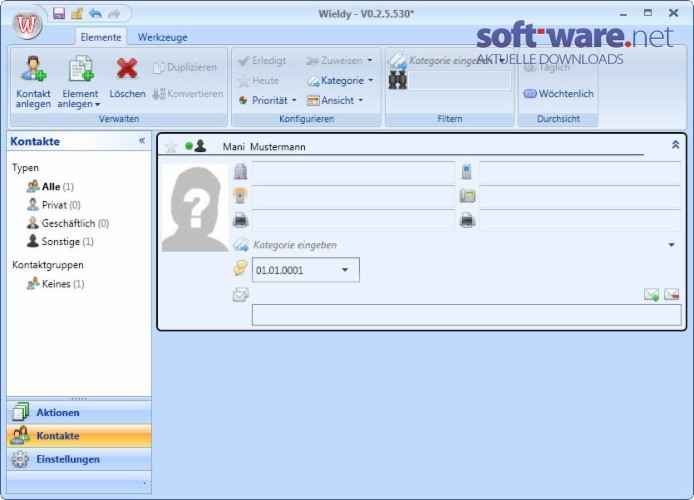Click the email envelopes icon

240,294
